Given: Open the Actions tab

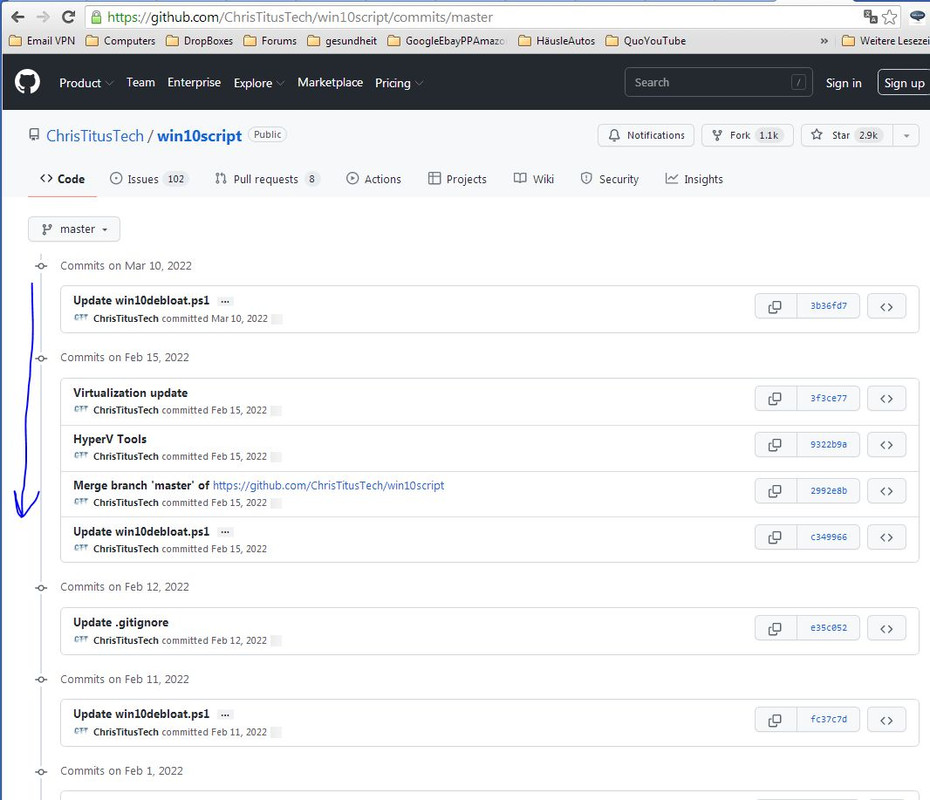Looking at the screenshot, I should (x=374, y=179).
